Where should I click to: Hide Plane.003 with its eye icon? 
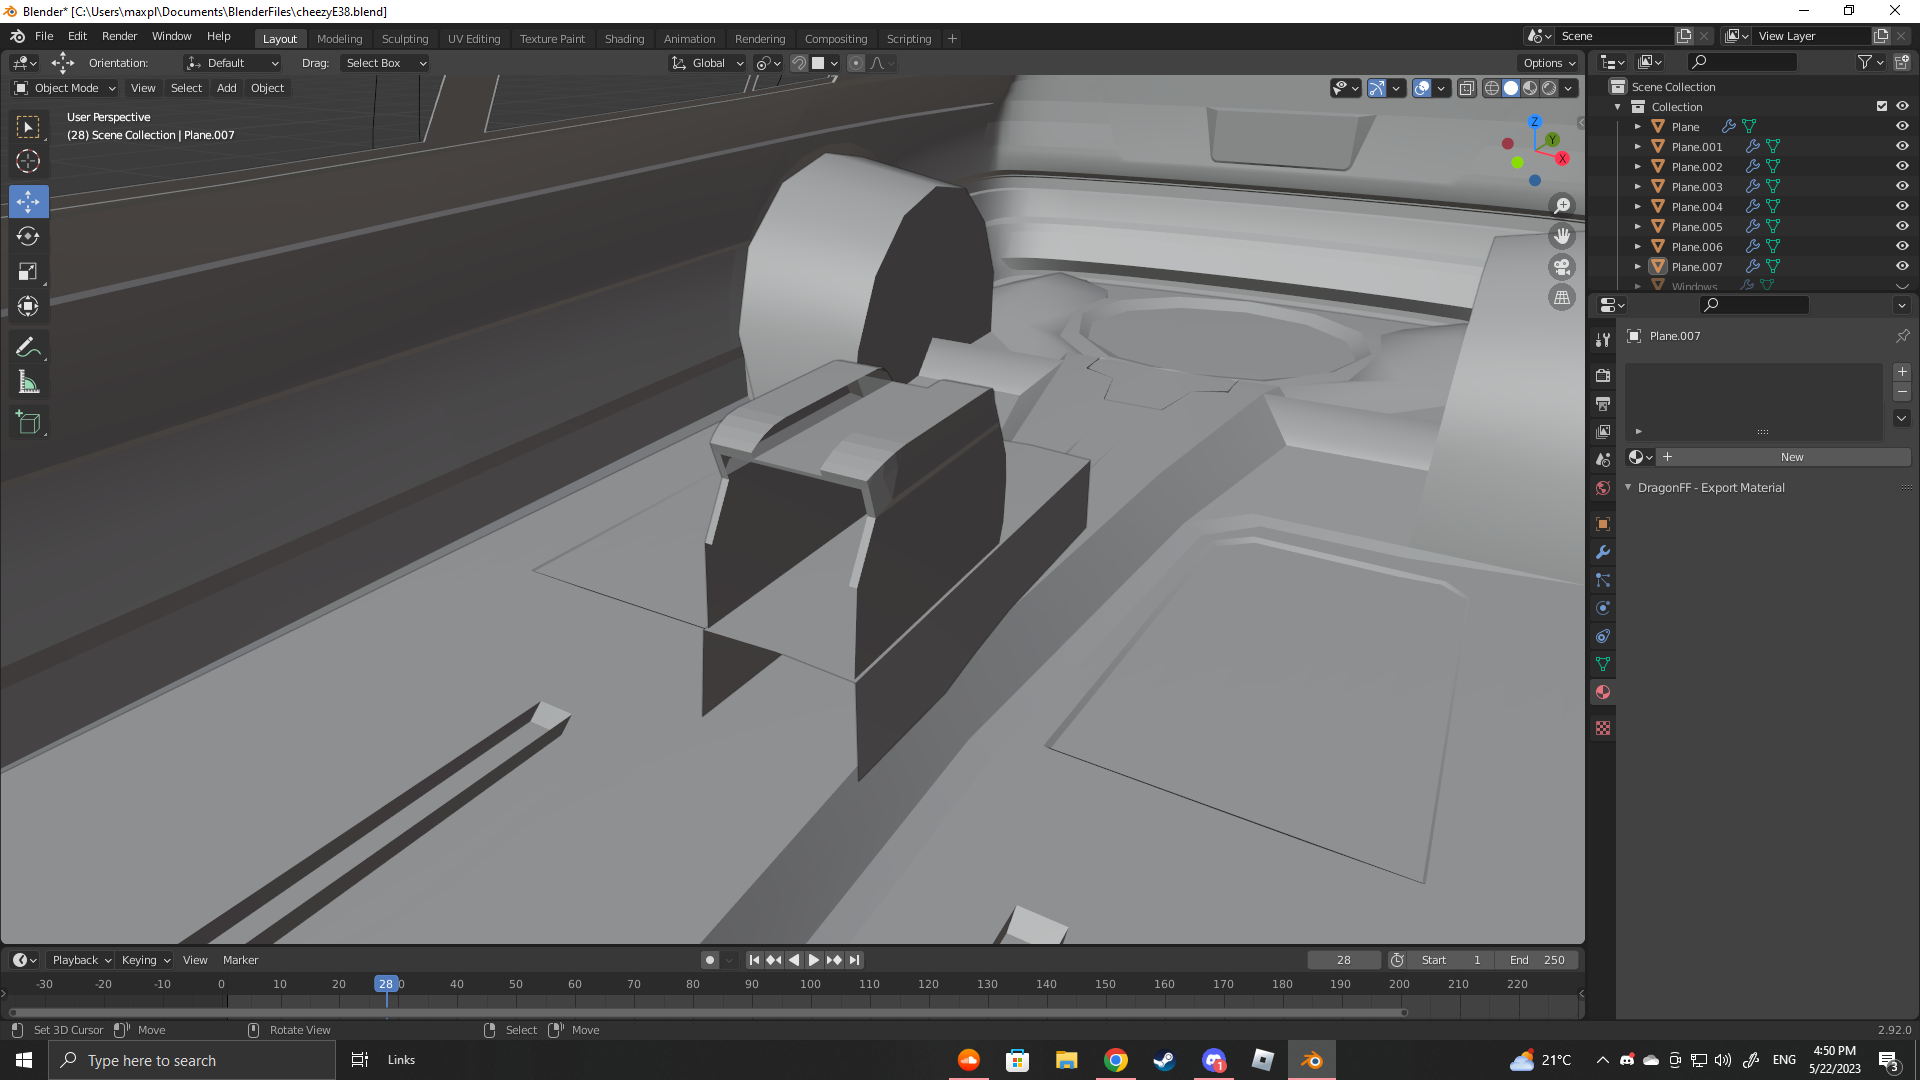pyautogui.click(x=1902, y=186)
